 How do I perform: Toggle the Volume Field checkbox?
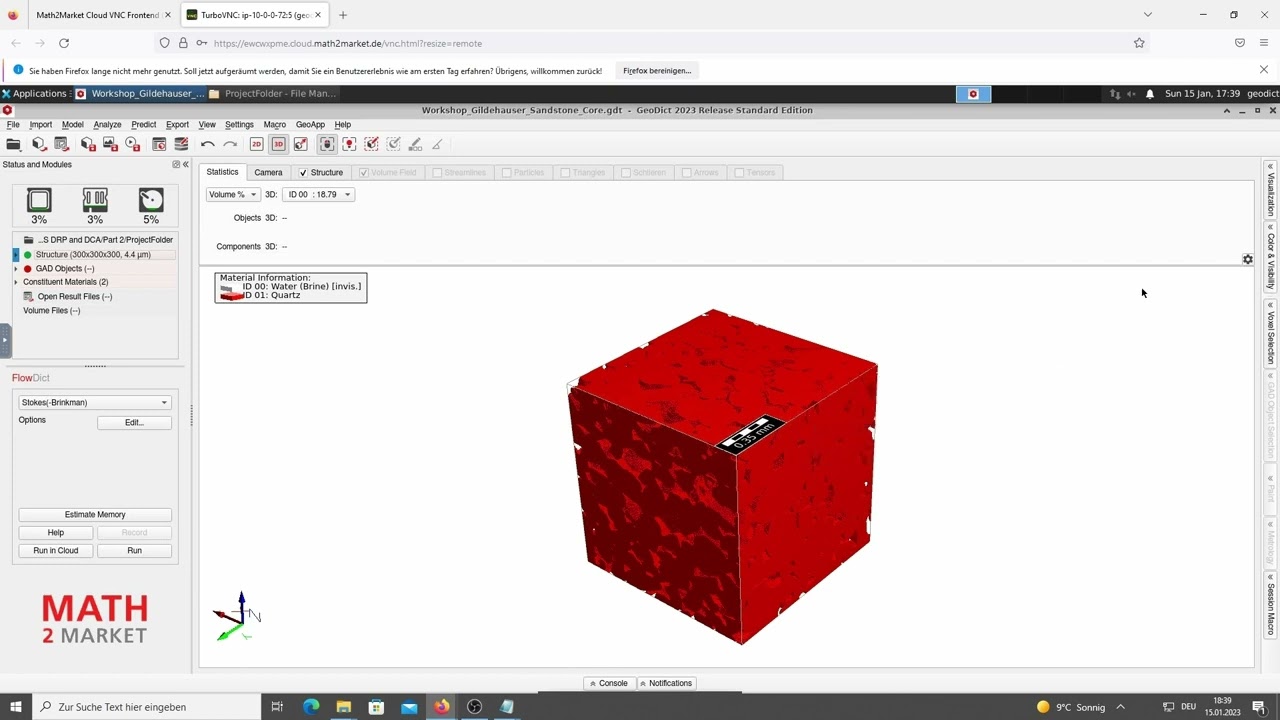[363, 172]
